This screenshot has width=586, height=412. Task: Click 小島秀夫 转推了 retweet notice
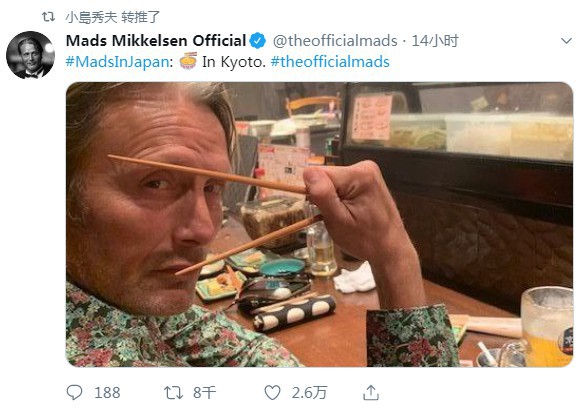(x=112, y=17)
